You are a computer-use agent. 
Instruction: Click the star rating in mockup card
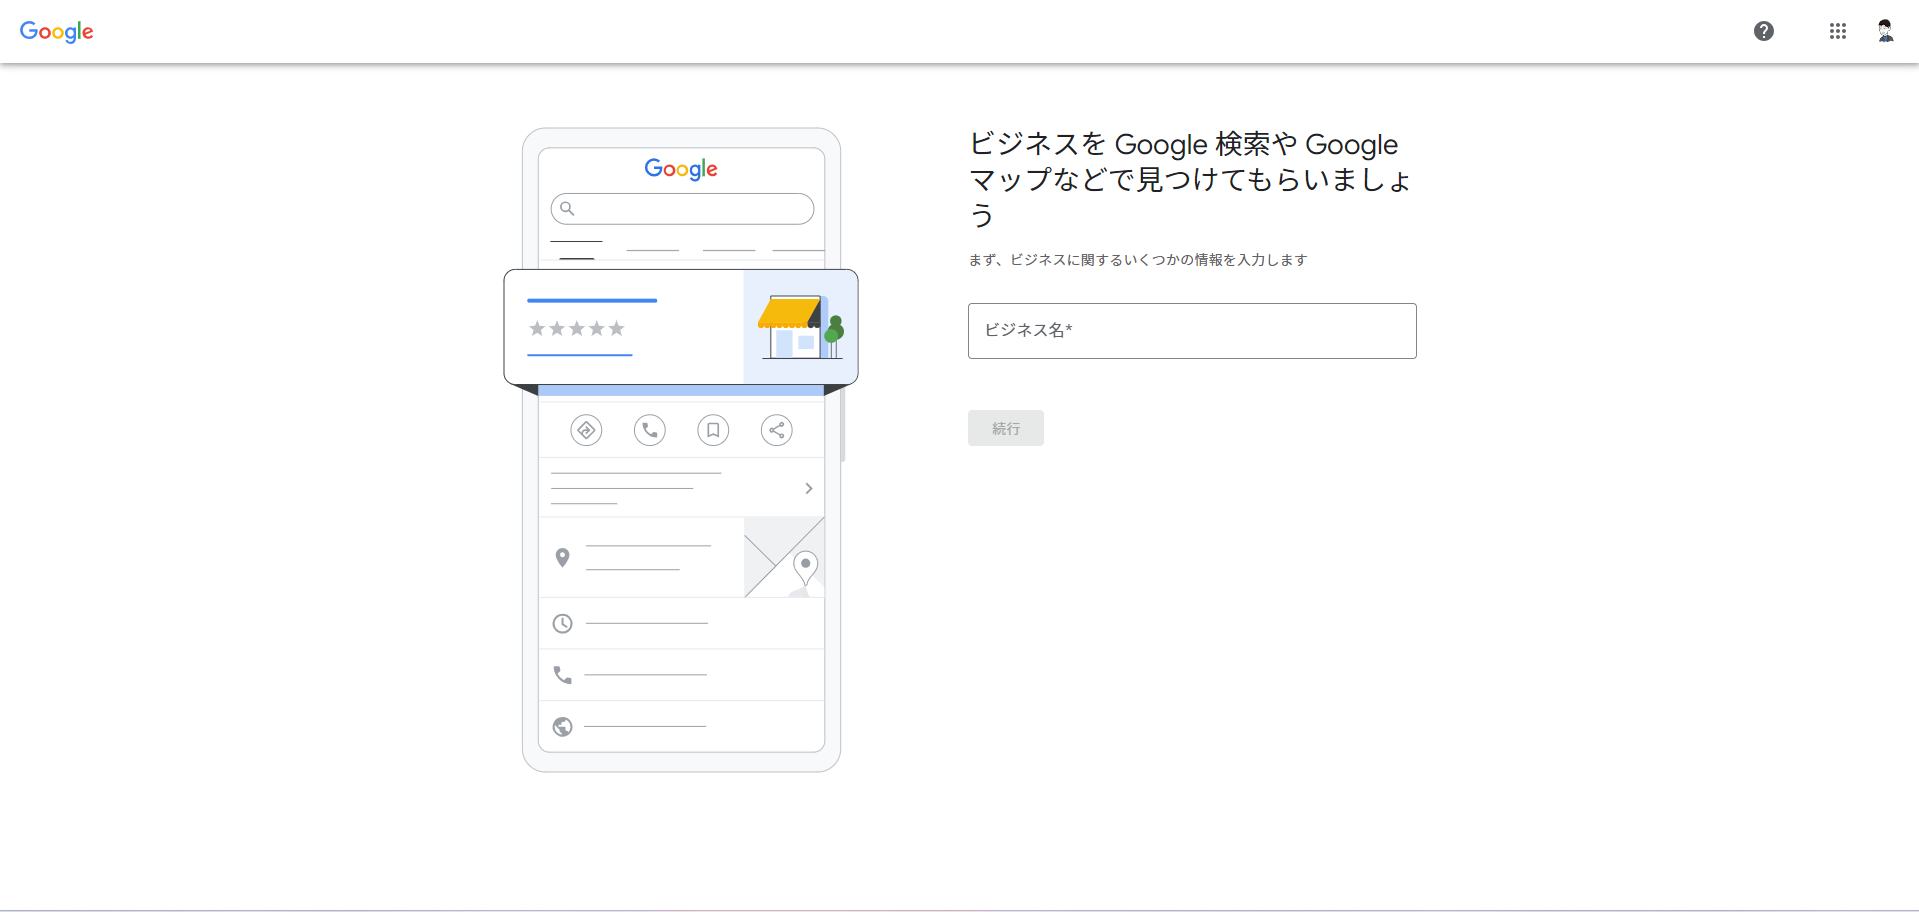point(577,328)
